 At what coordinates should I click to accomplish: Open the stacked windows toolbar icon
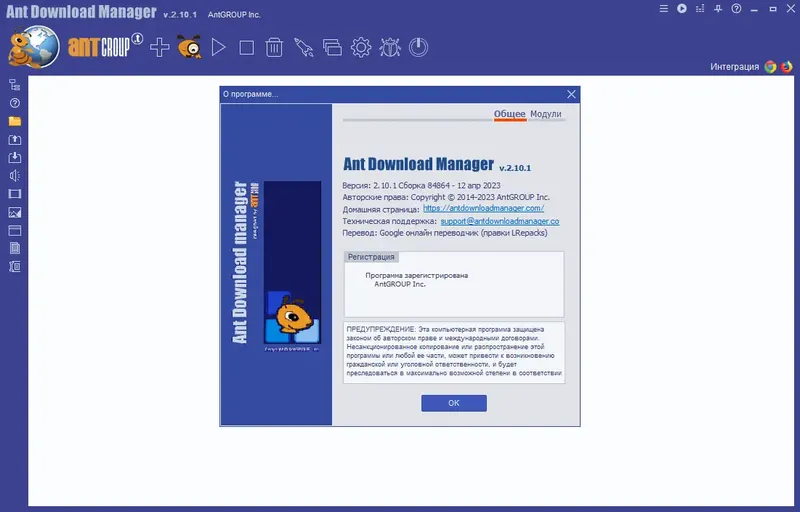point(332,48)
